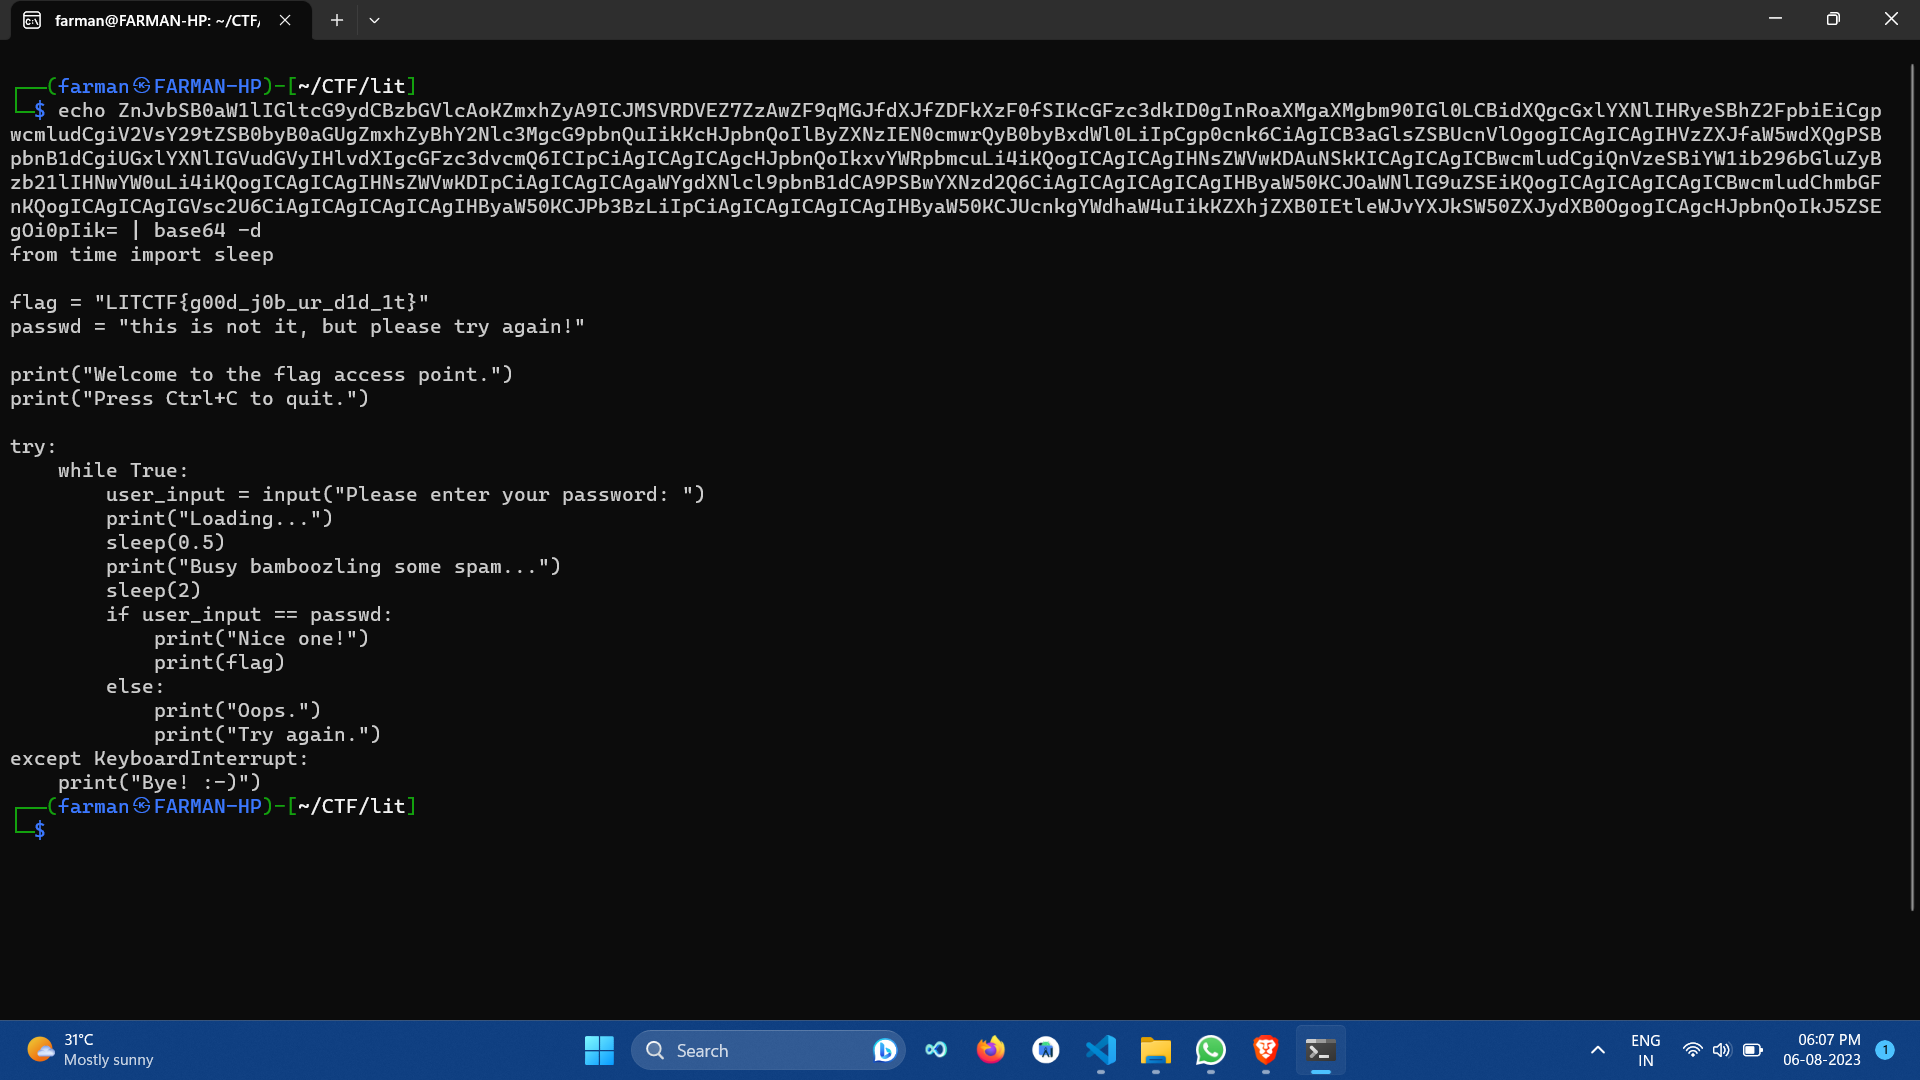Screen dimensions: 1920x1080
Task: Open the weather widget showing 31°C
Action: coord(90,1050)
